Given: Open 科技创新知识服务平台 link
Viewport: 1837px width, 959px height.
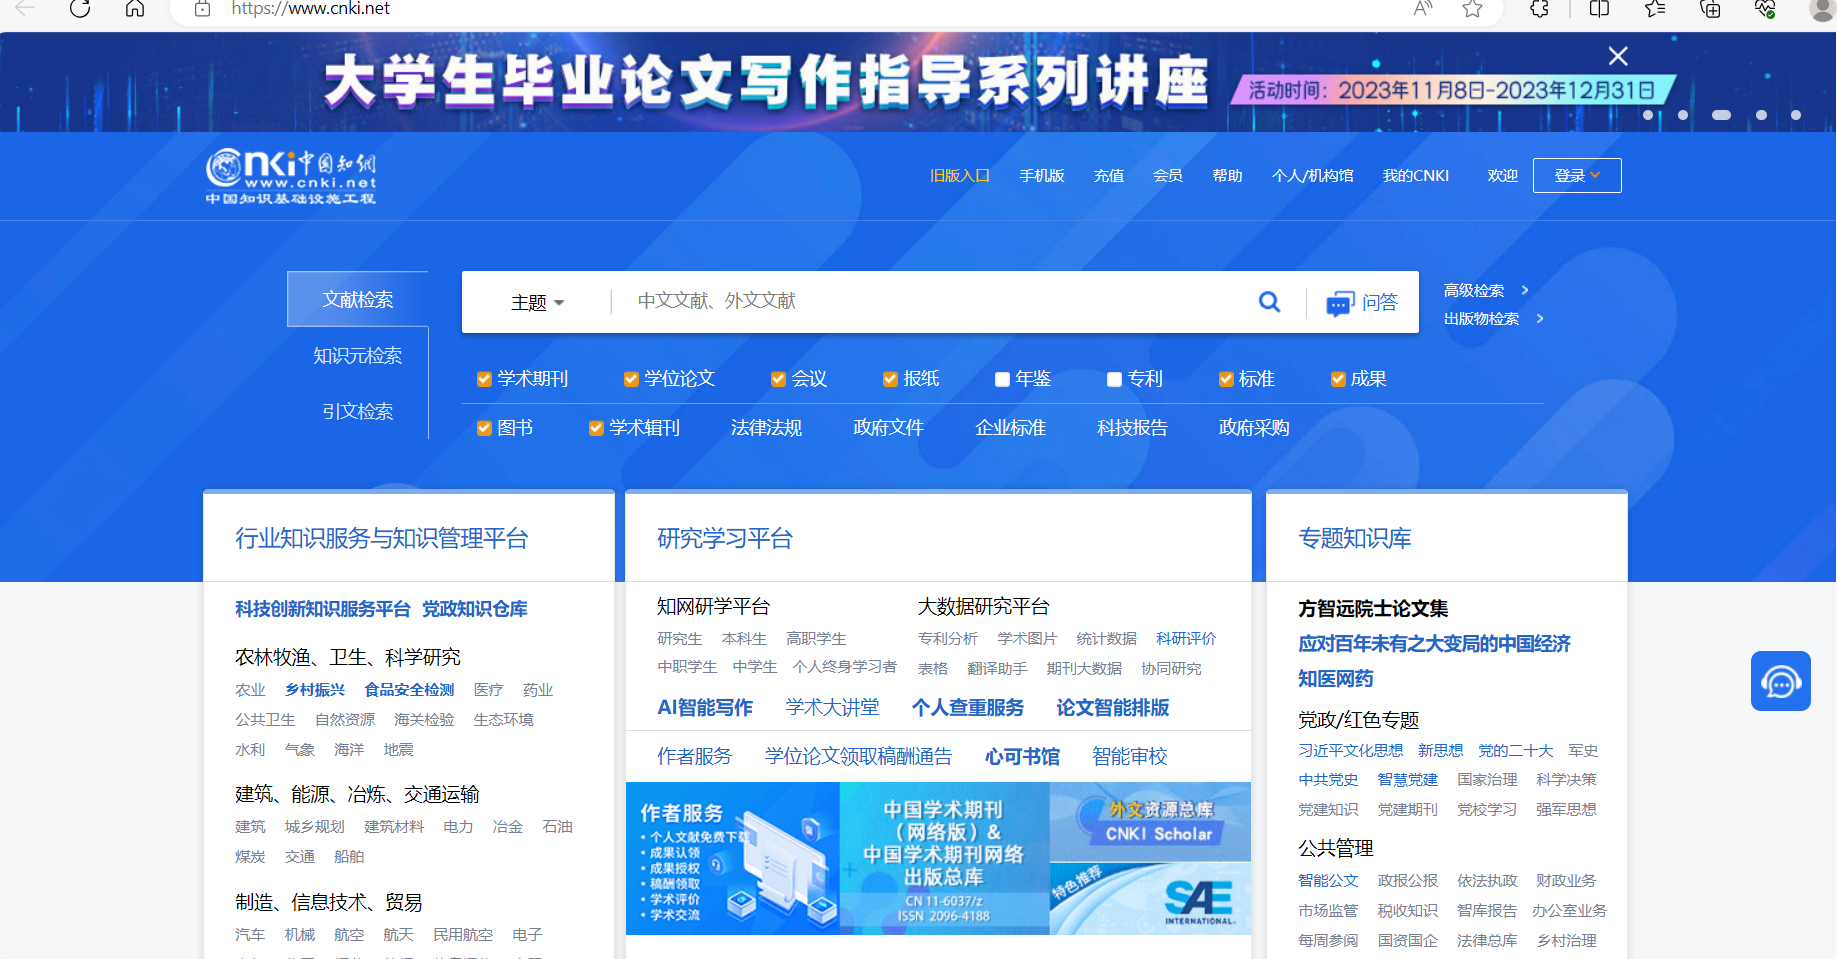Looking at the screenshot, I should pos(323,609).
